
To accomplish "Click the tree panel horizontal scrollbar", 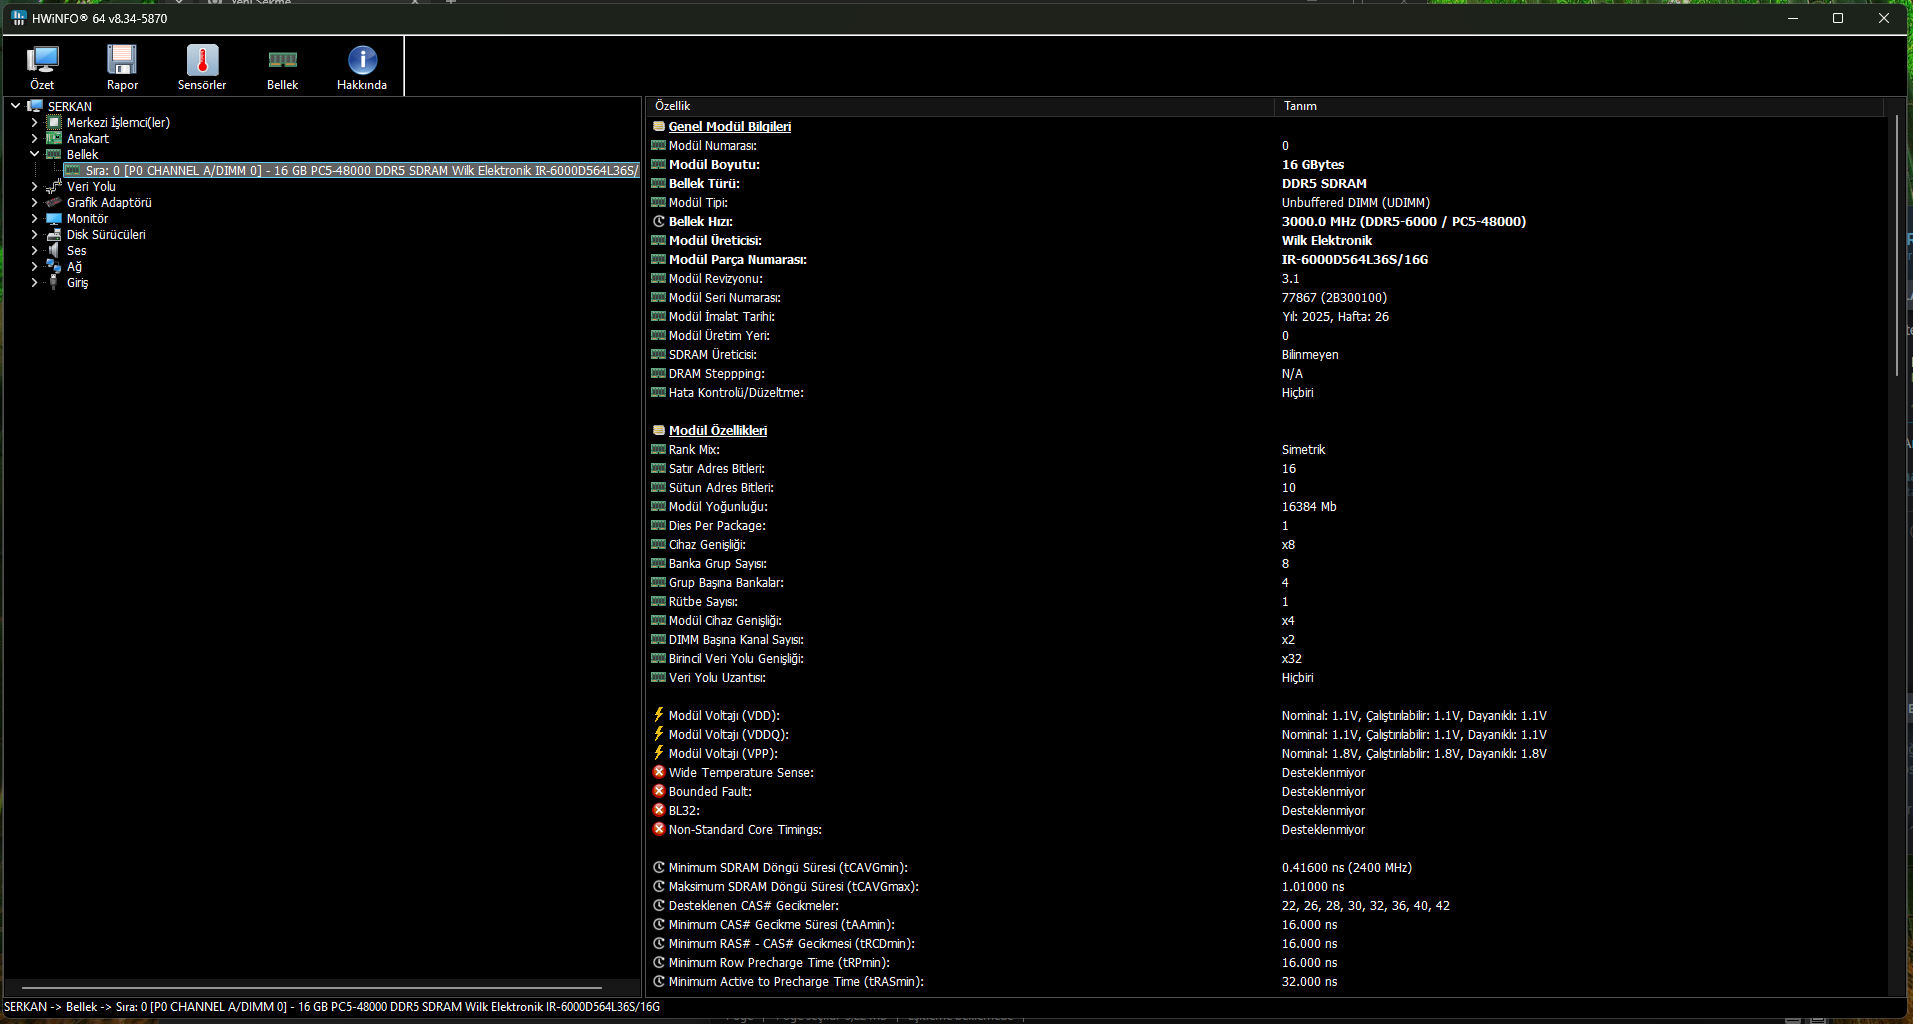I will 312,987.
